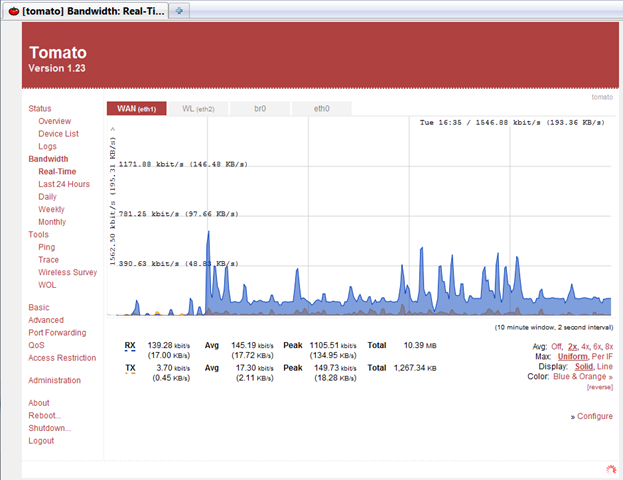Open the Trace tool
623x480 pixels.
[48, 259]
